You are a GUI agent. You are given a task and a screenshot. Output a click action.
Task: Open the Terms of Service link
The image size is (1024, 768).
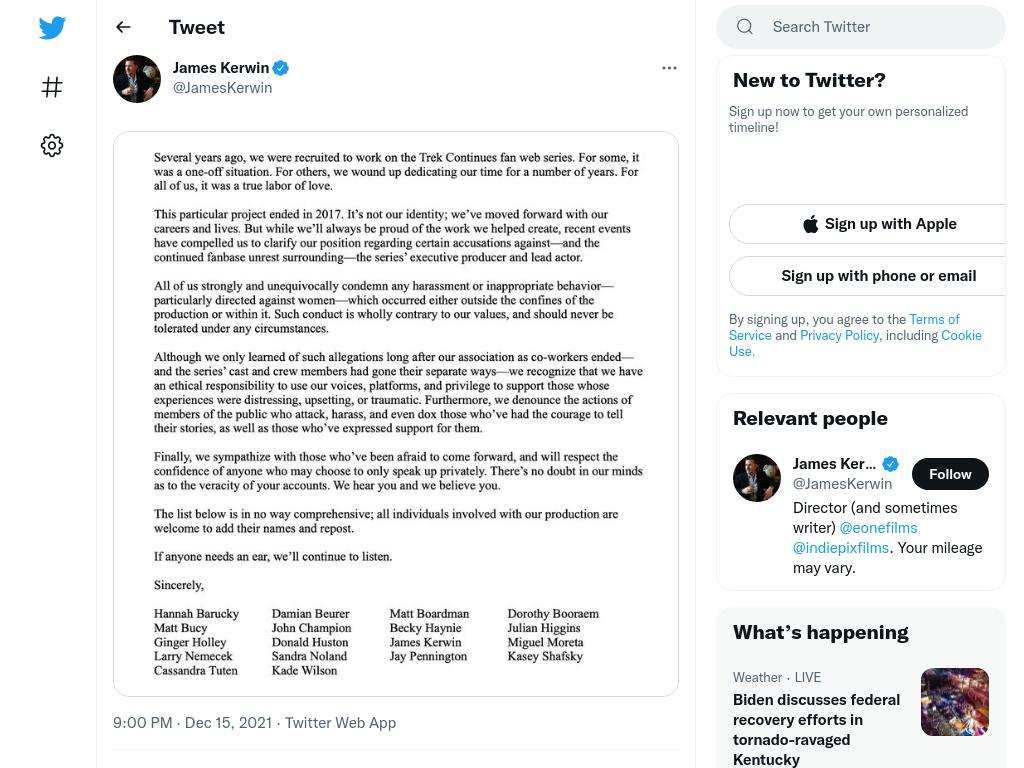pyautogui.click(x=844, y=327)
